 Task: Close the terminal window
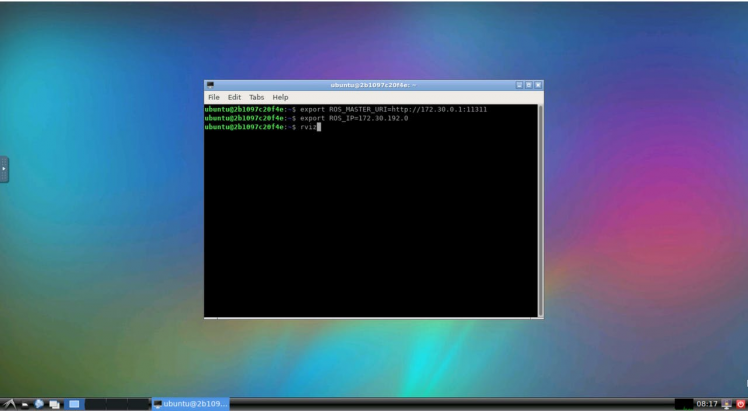[538, 85]
